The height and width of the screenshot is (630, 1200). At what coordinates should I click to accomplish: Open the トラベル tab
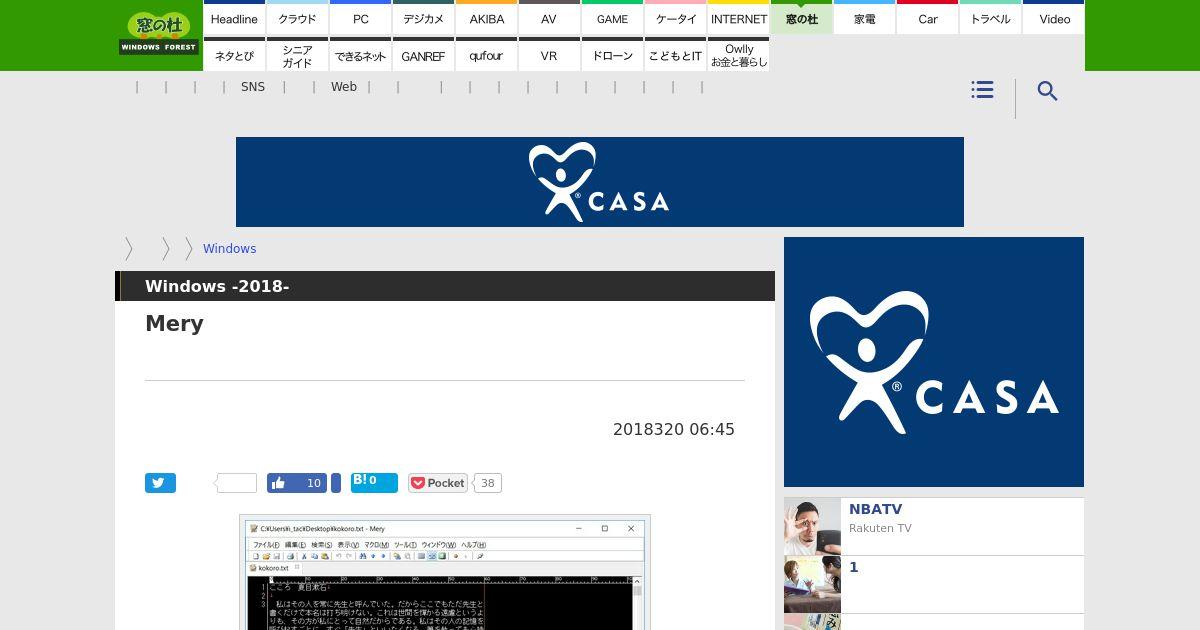tap(990, 18)
